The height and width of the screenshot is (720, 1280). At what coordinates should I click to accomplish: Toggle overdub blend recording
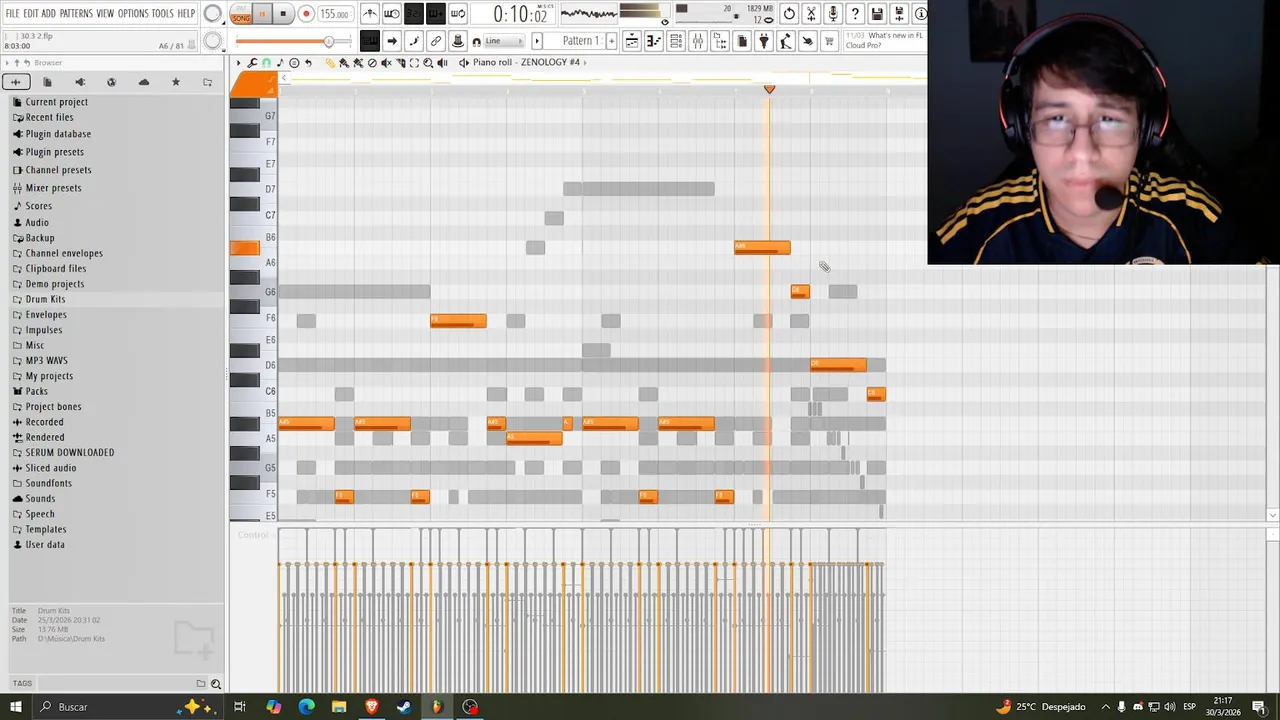pyautogui.click(x=436, y=14)
